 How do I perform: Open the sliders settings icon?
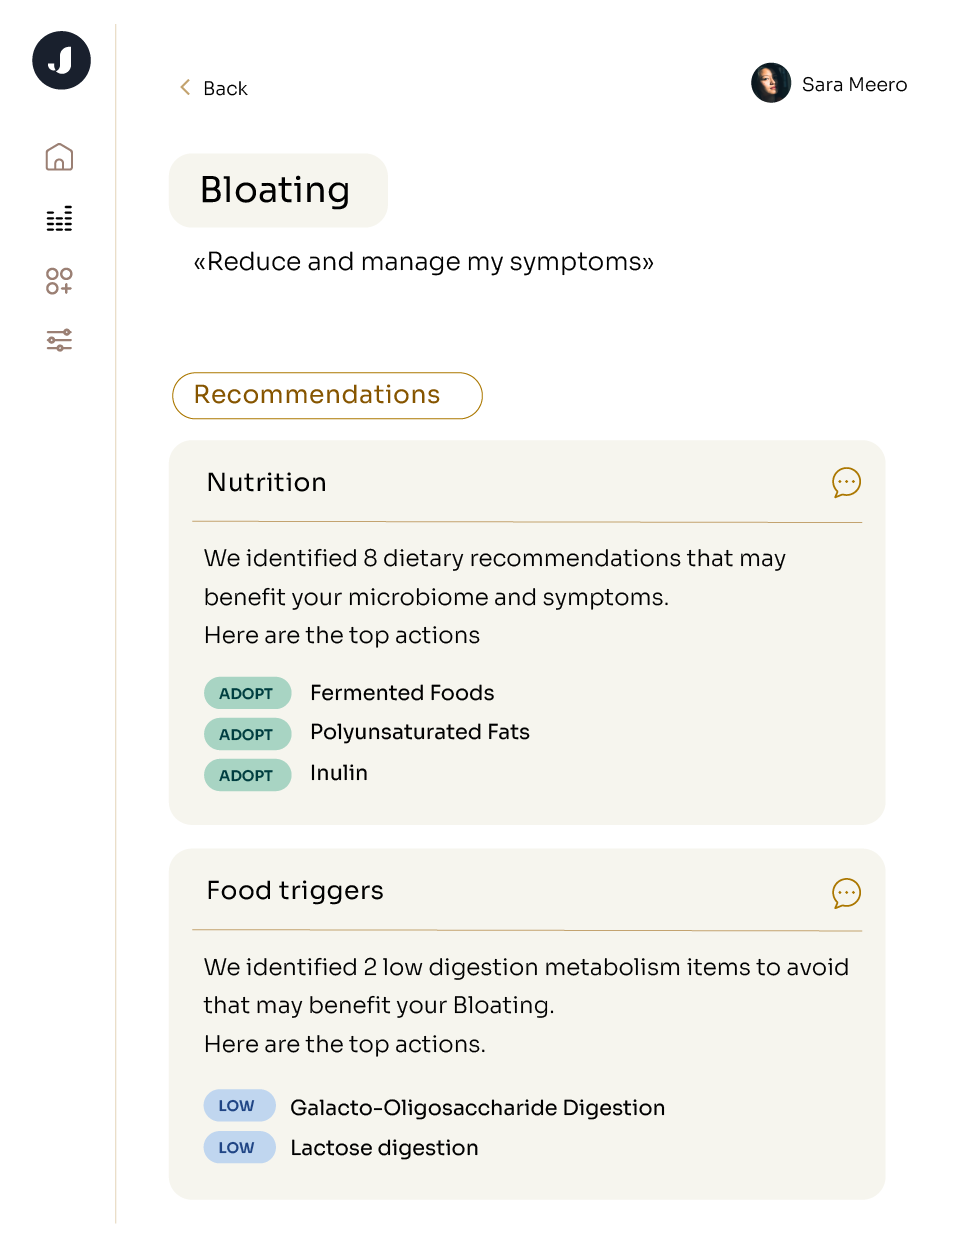(x=59, y=340)
